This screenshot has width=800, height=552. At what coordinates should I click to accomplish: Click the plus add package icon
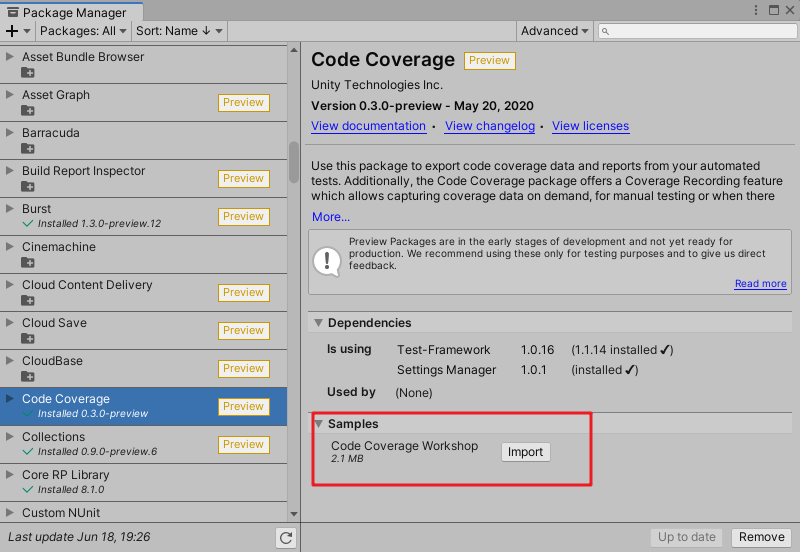[12, 31]
